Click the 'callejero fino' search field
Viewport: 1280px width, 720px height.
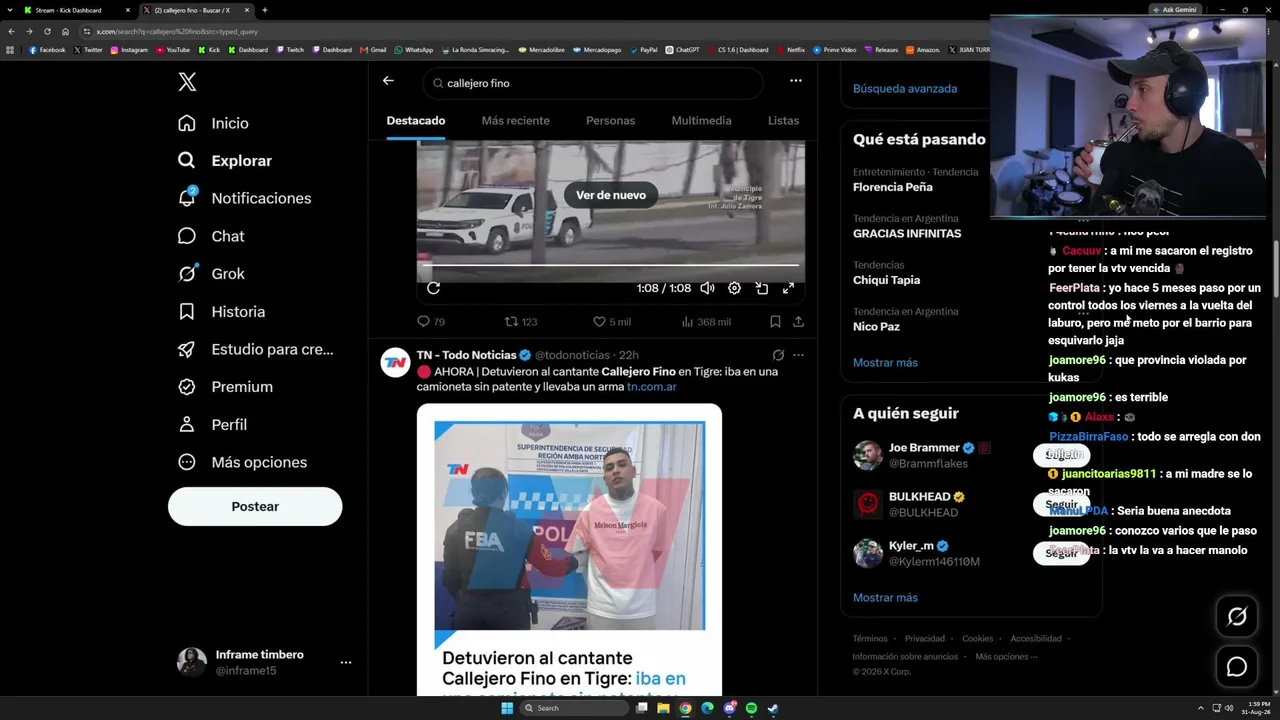tap(593, 83)
